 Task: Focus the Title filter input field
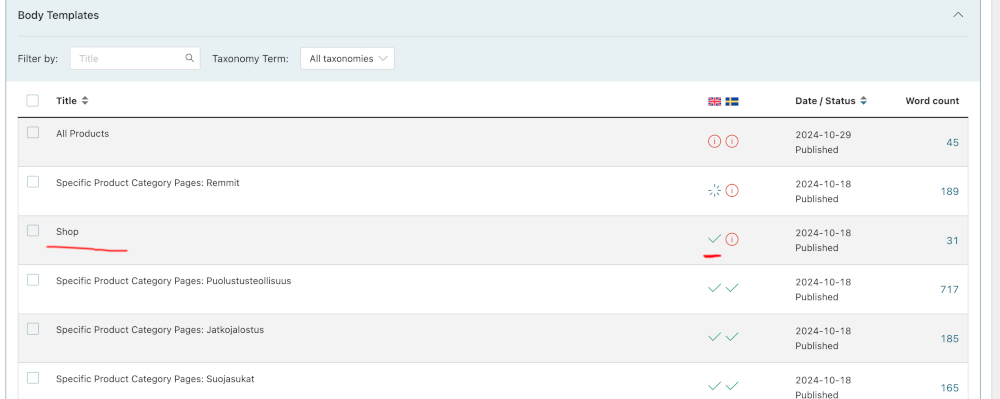(x=135, y=58)
